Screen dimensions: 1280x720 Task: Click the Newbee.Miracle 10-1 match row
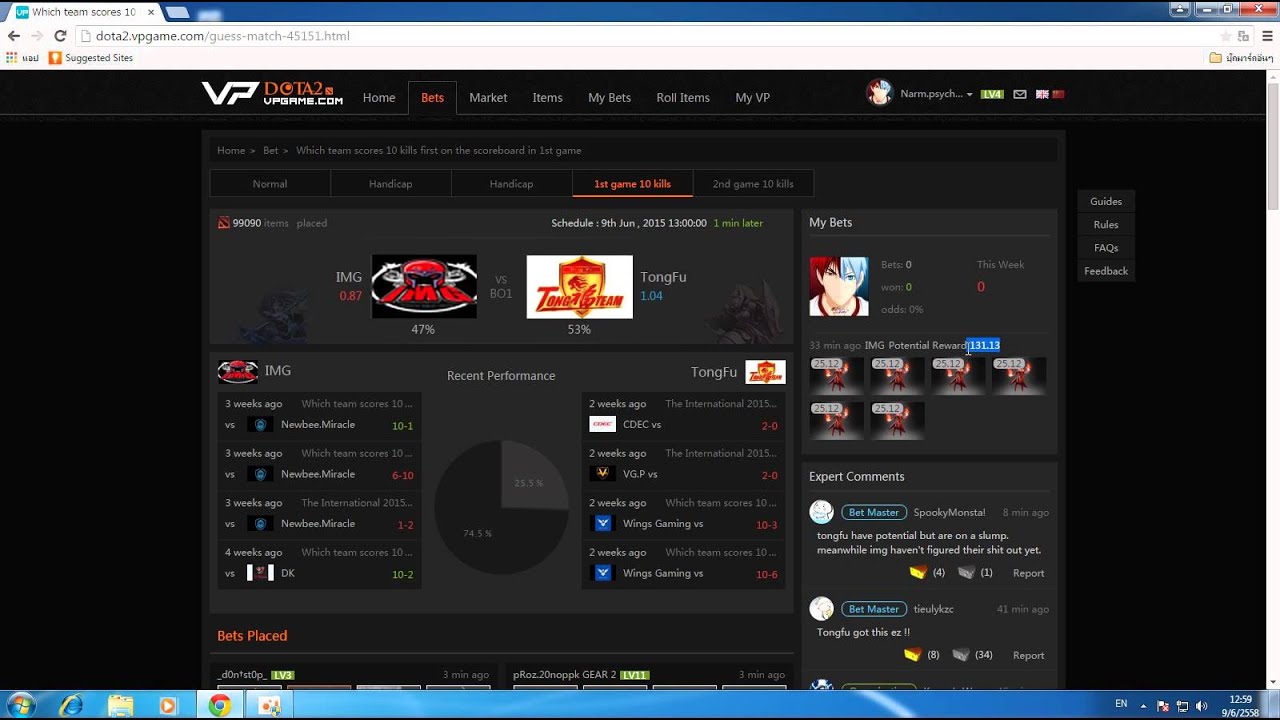[319, 415]
